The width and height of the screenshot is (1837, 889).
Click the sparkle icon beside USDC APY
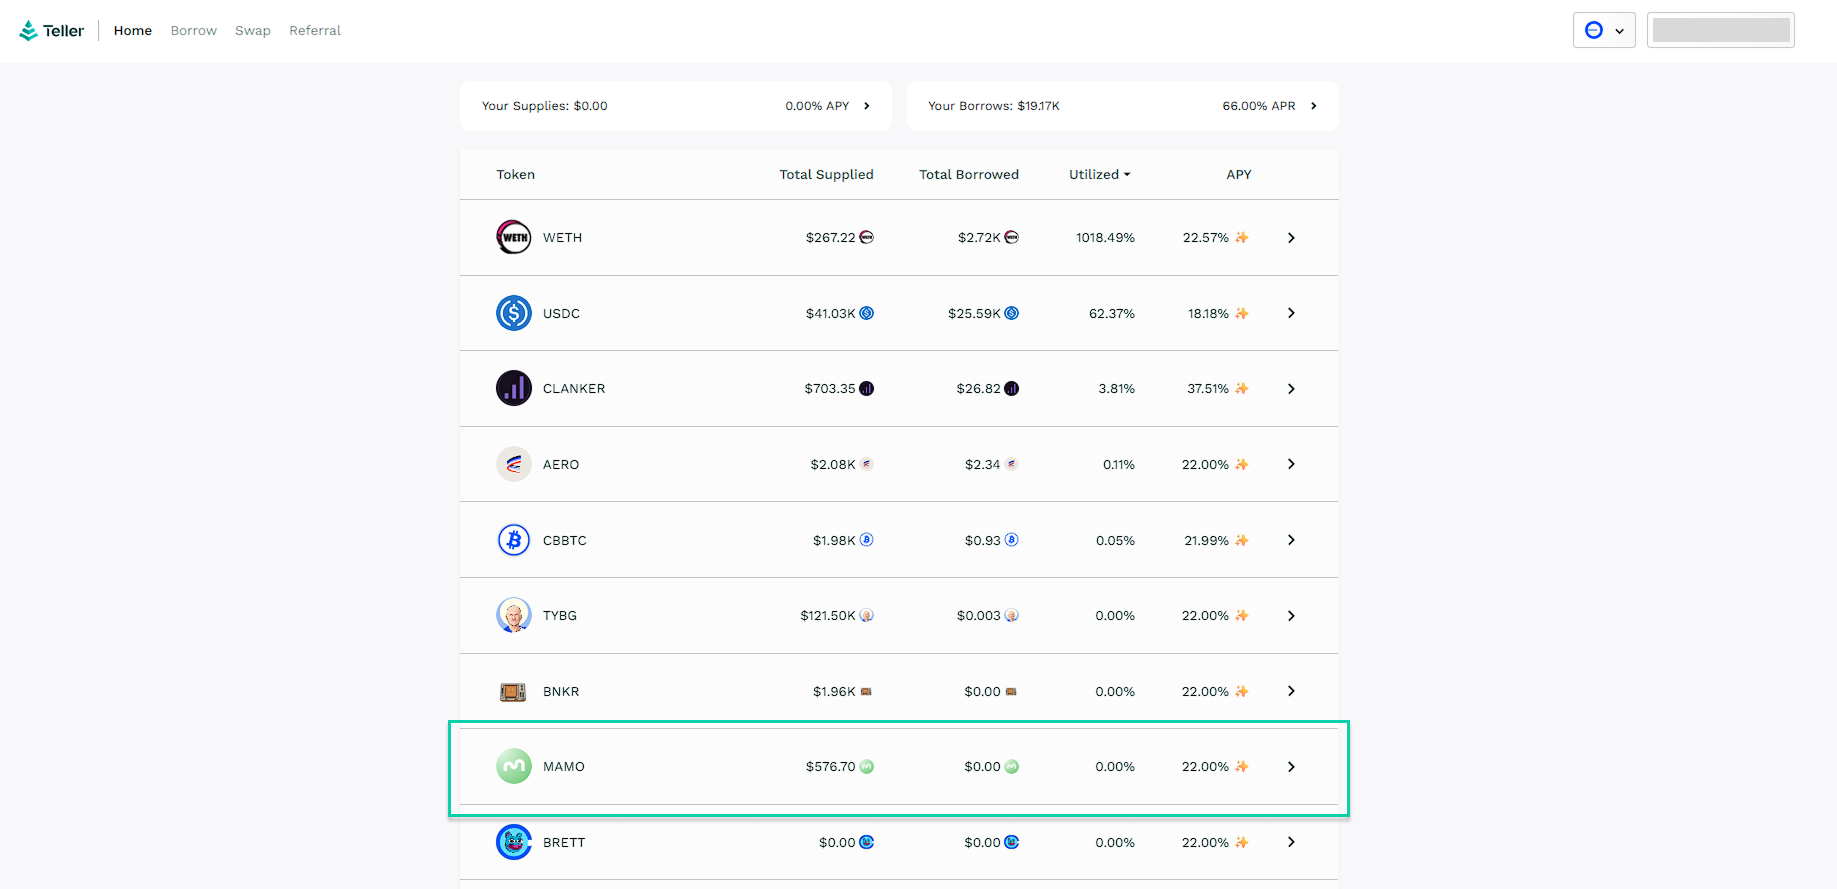(x=1242, y=313)
